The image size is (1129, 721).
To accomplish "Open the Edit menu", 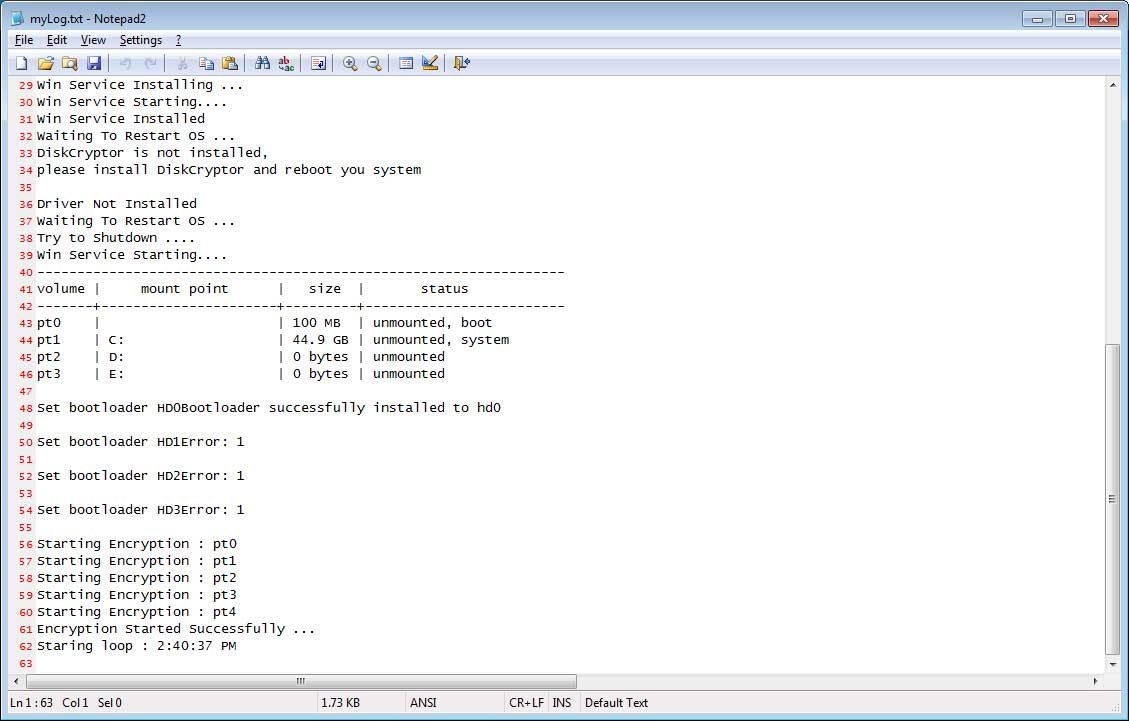I will (x=57, y=40).
